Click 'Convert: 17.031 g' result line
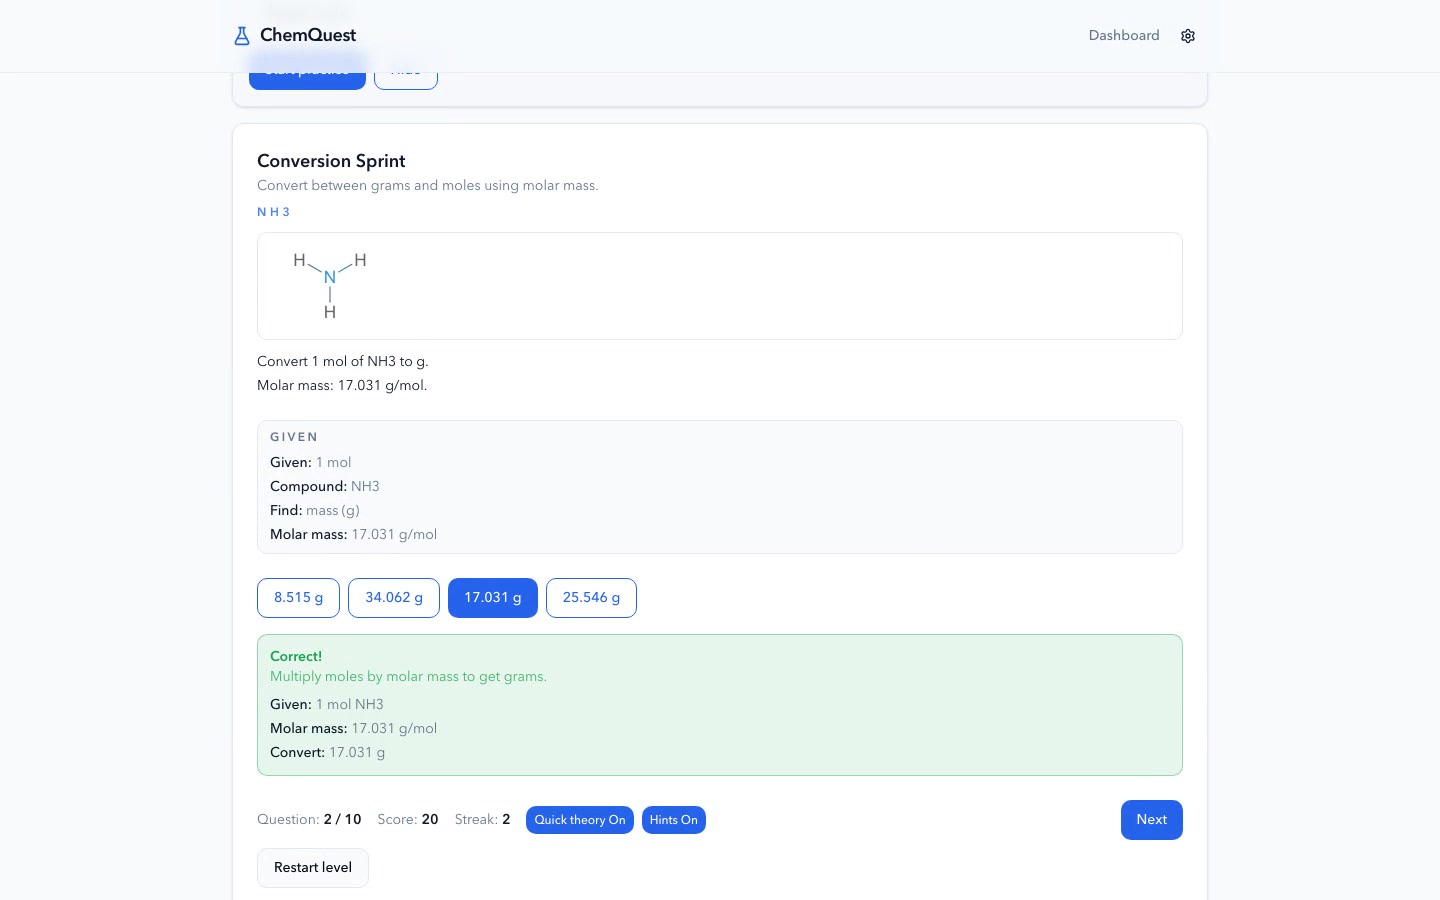1440x900 pixels. click(328, 753)
